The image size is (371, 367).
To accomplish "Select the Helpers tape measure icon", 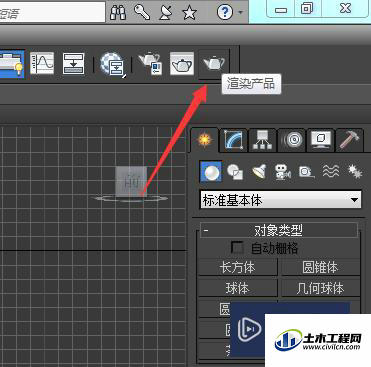I will point(306,172).
